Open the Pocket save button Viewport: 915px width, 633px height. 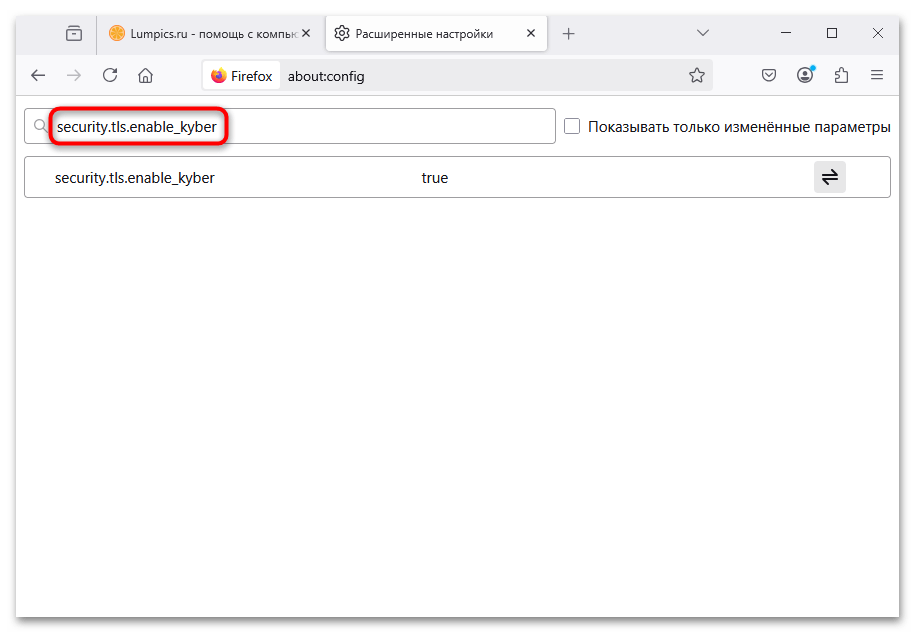pyautogui.click(x=769, y=75)
